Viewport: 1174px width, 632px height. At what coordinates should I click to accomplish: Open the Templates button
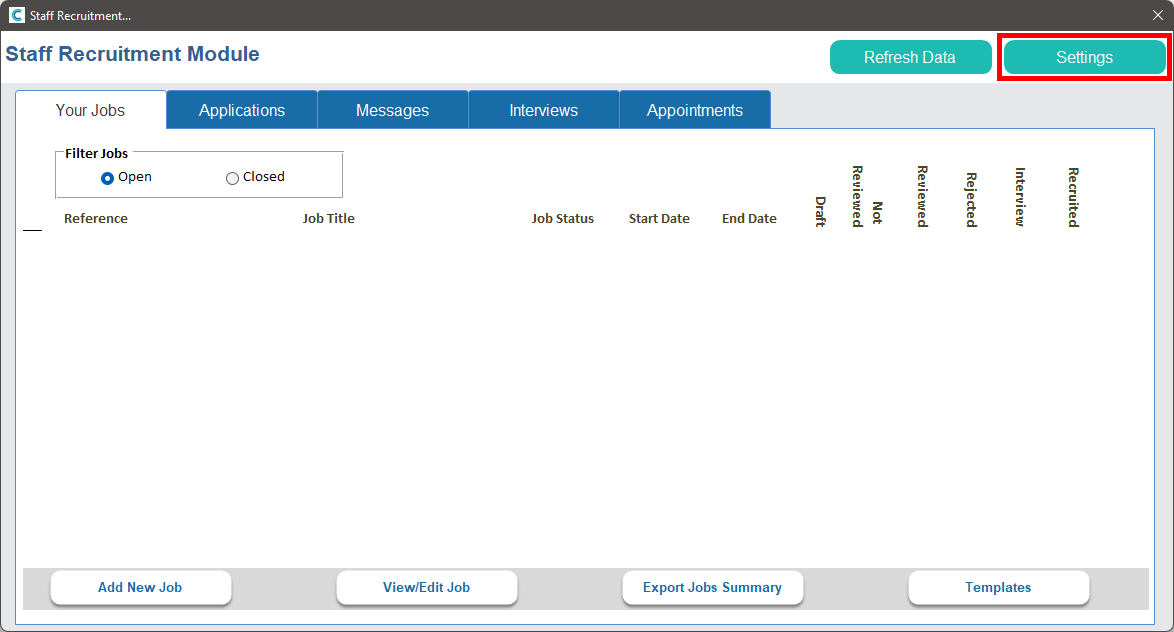[998, 587]
